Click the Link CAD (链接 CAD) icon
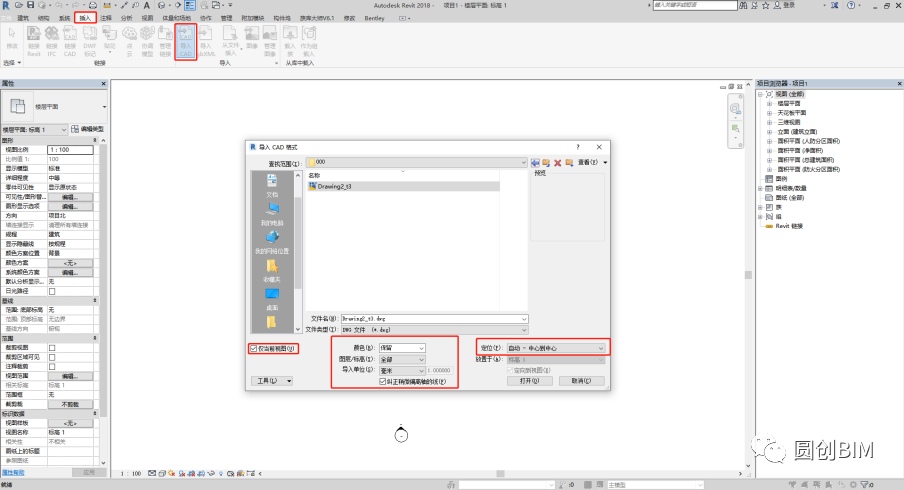The image size is (904, 490). pos(70,41)
